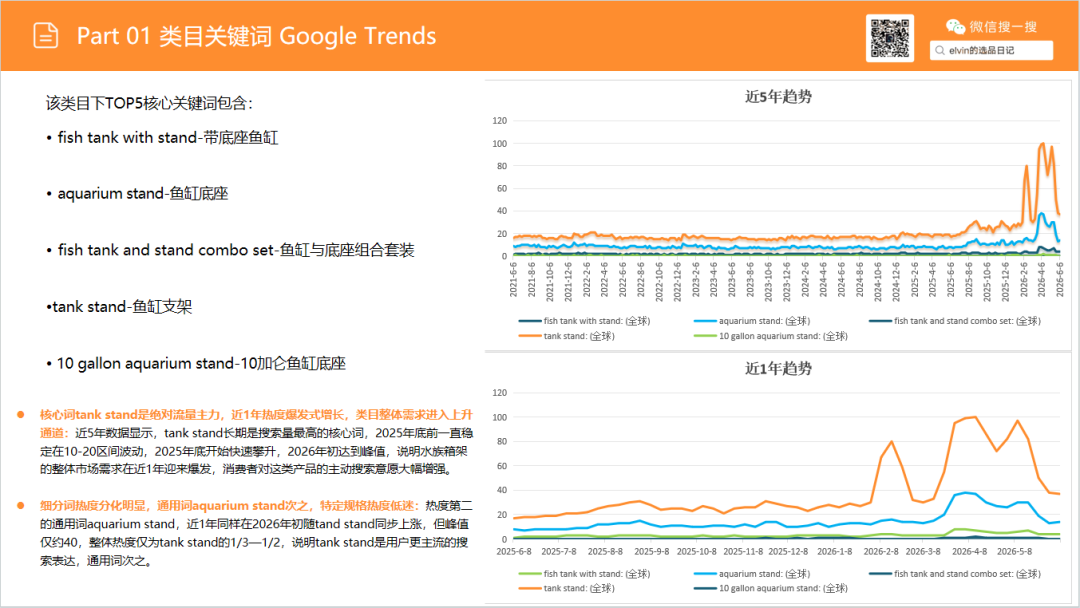Screen dimensions: 1080x608
Task: Click x-axis date 2026-5-8 in 近1年趋势 chart
Action: pos(1015,552)
